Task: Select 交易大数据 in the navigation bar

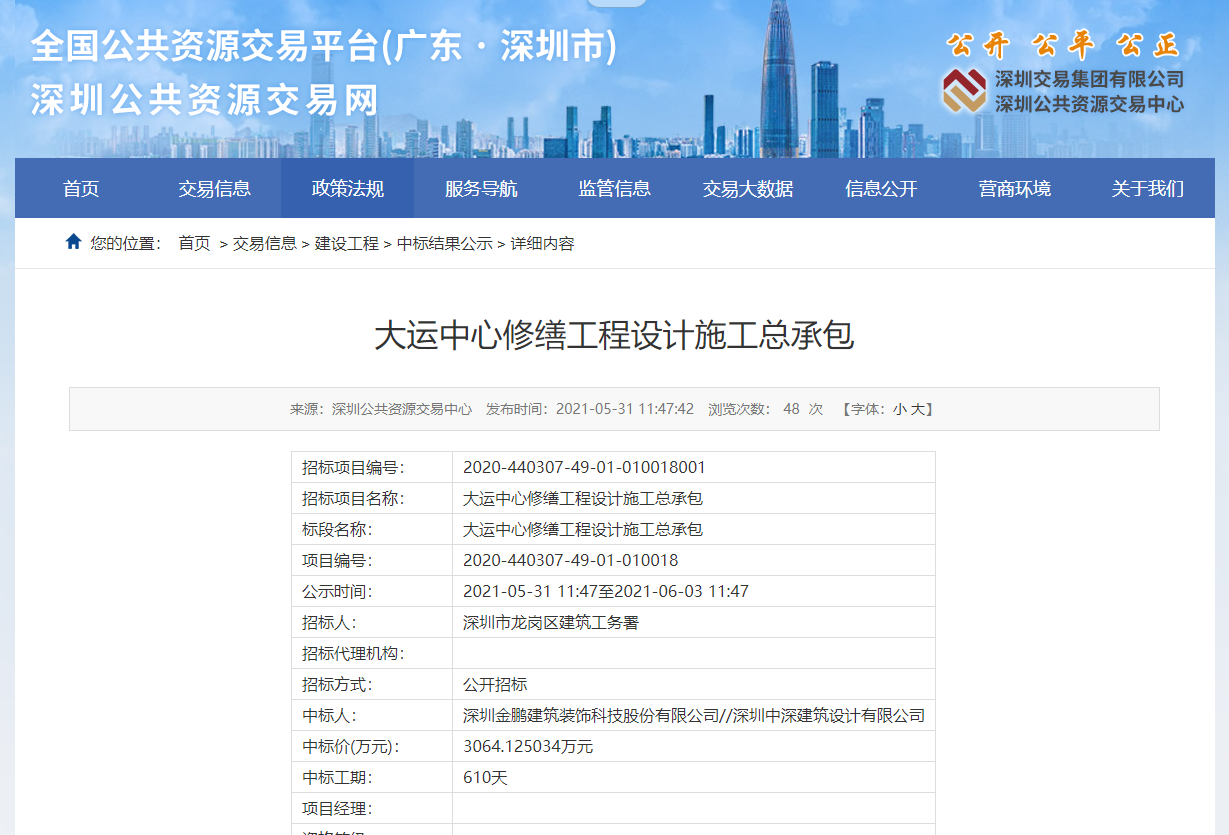Action: 748,188
